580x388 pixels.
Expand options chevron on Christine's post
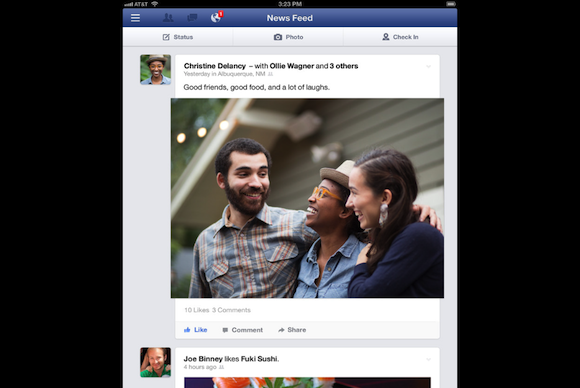point(428,67)
